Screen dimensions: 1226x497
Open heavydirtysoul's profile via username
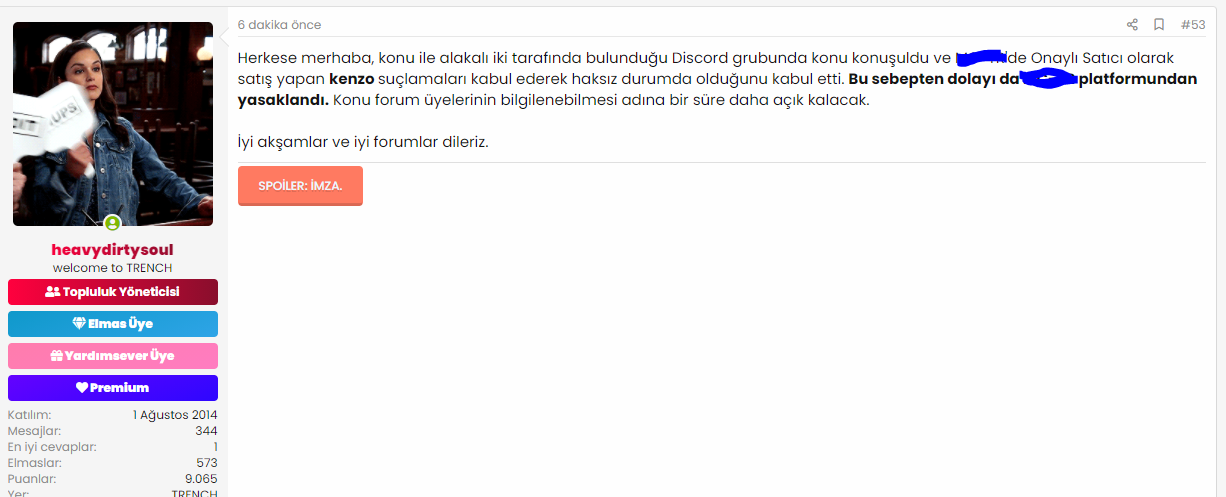click(x=112, y=249)
